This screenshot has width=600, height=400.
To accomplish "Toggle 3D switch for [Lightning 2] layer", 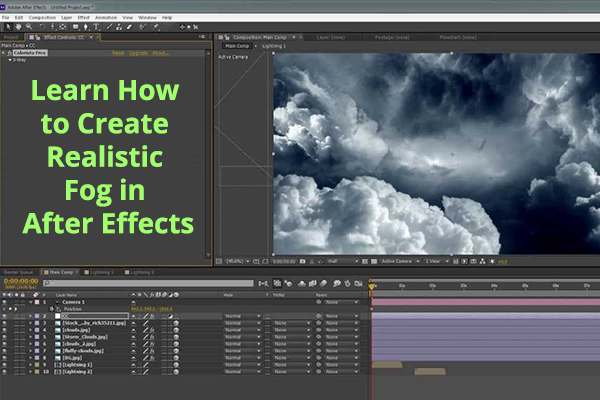I will click(x=176, y=372).
